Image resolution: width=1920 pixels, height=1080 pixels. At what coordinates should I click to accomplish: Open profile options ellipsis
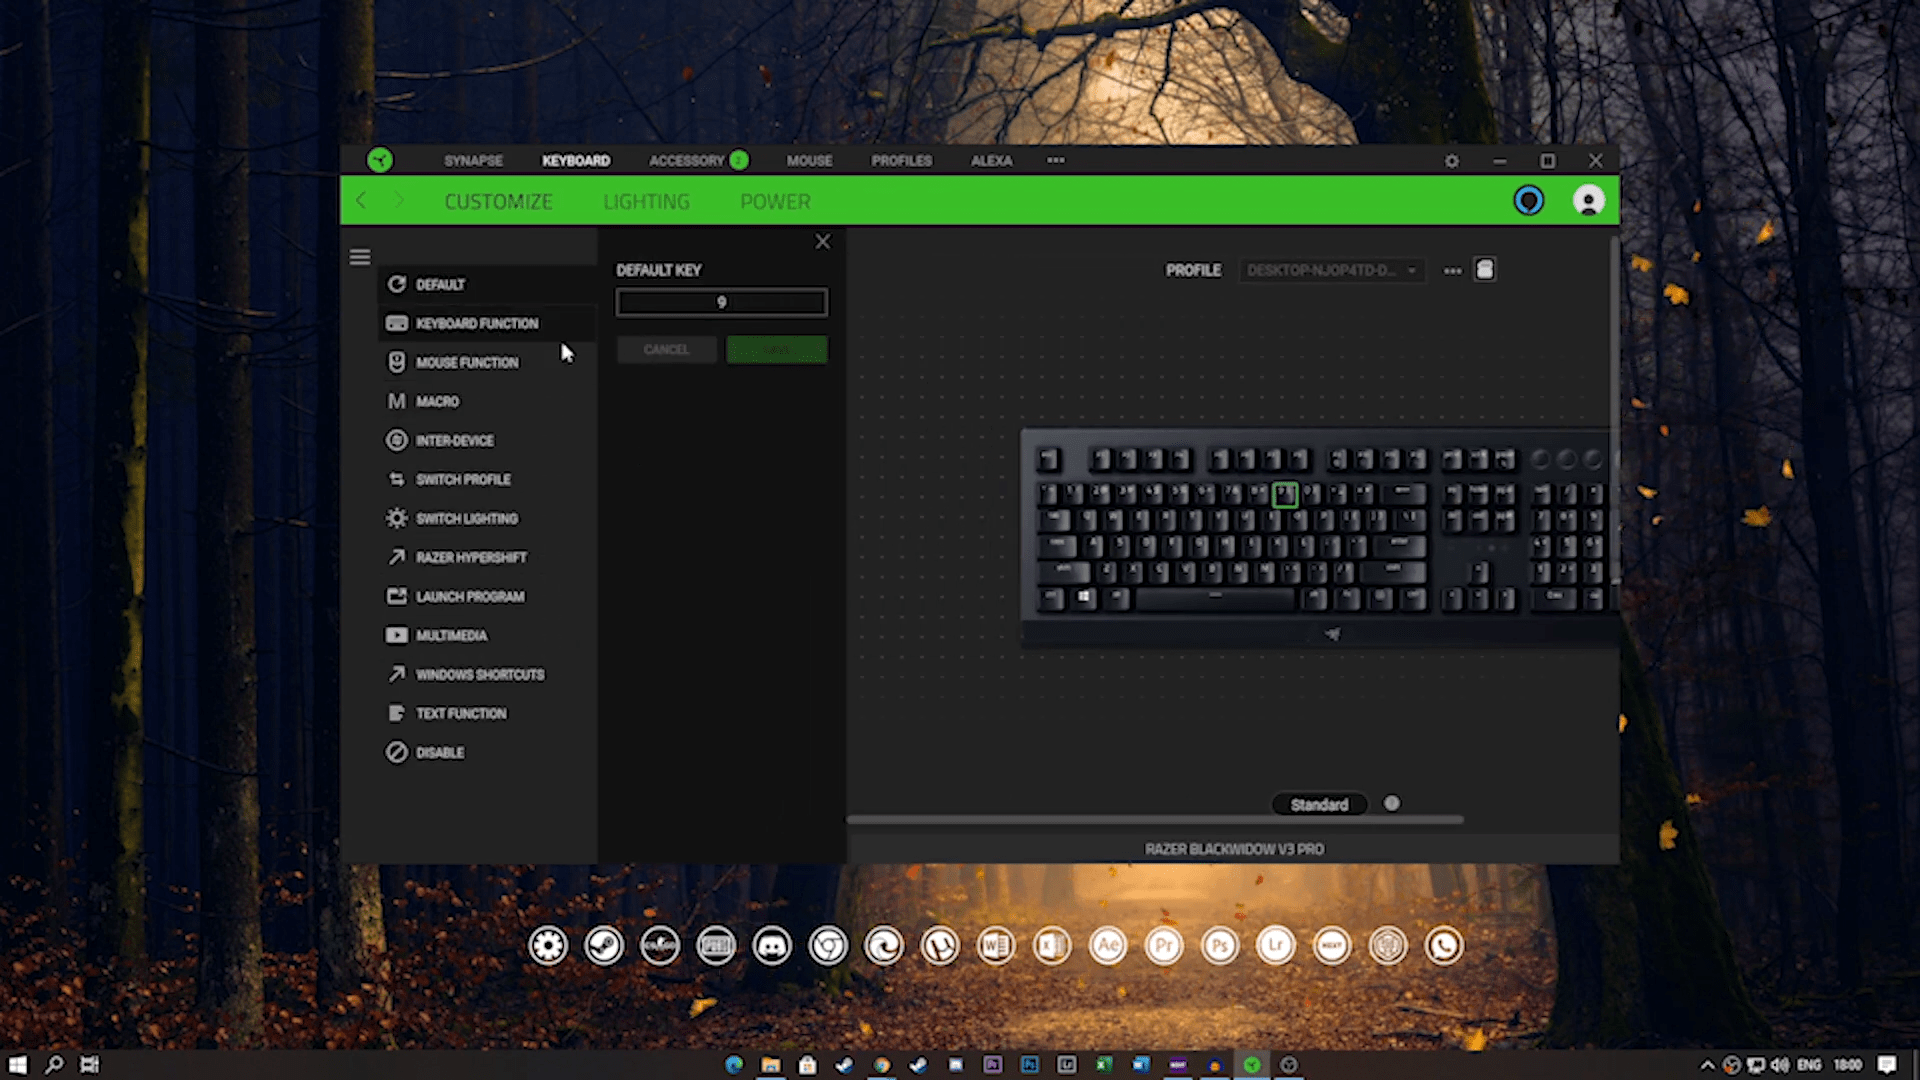click(1452, 271)
